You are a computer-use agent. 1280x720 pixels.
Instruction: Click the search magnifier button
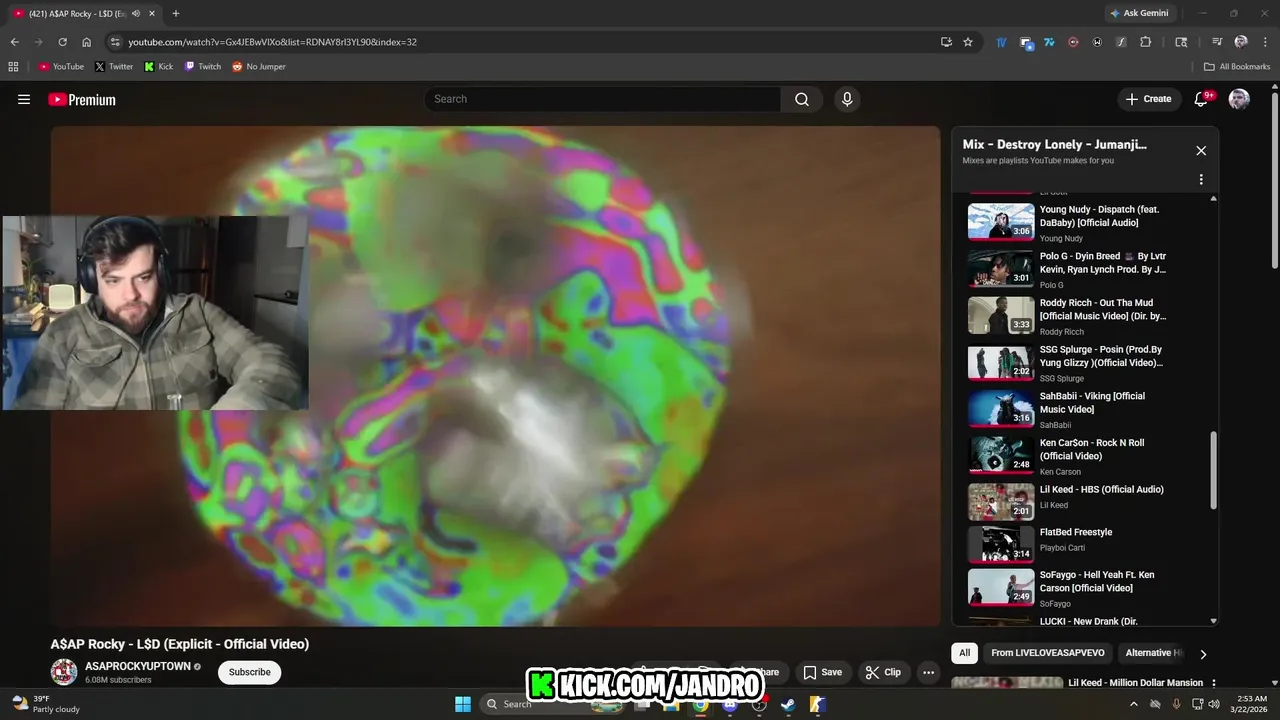pyautogui.click(x=802, y=99)
